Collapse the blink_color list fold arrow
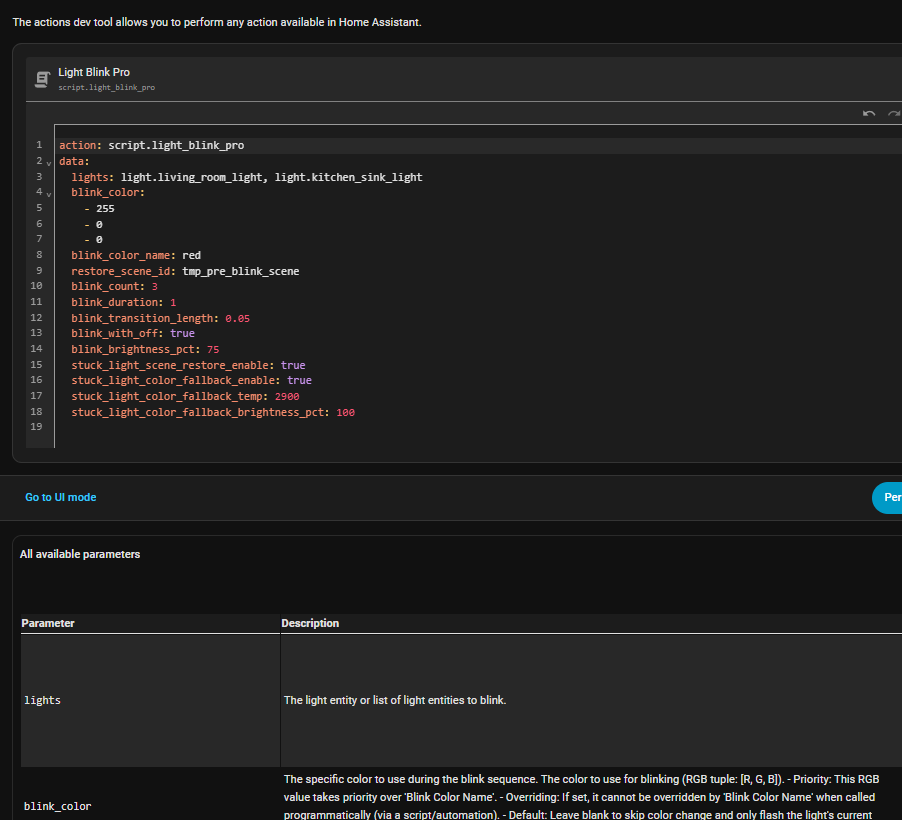This screenshot has height=820, width=902. (x=47, y=193)
